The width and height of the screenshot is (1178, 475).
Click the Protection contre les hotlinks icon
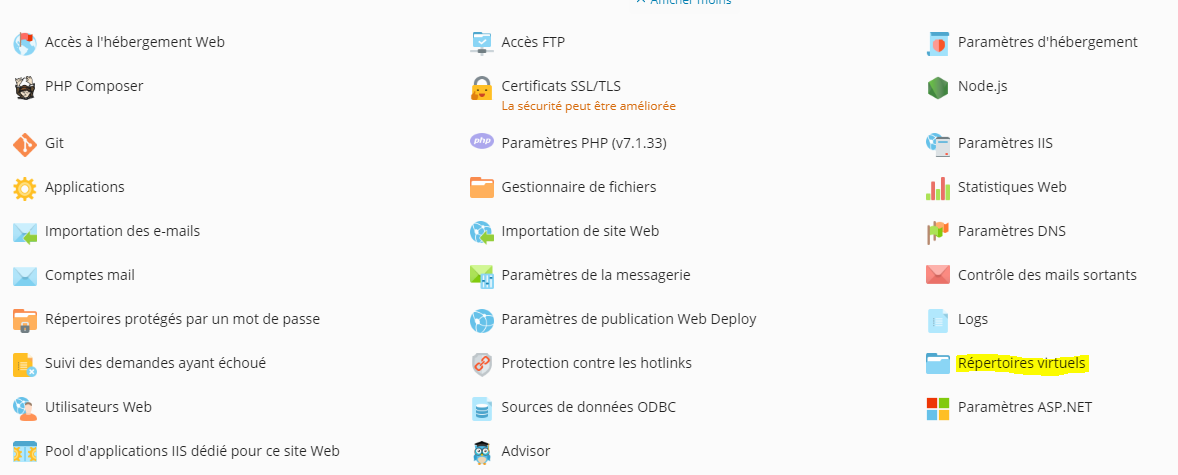482,364
